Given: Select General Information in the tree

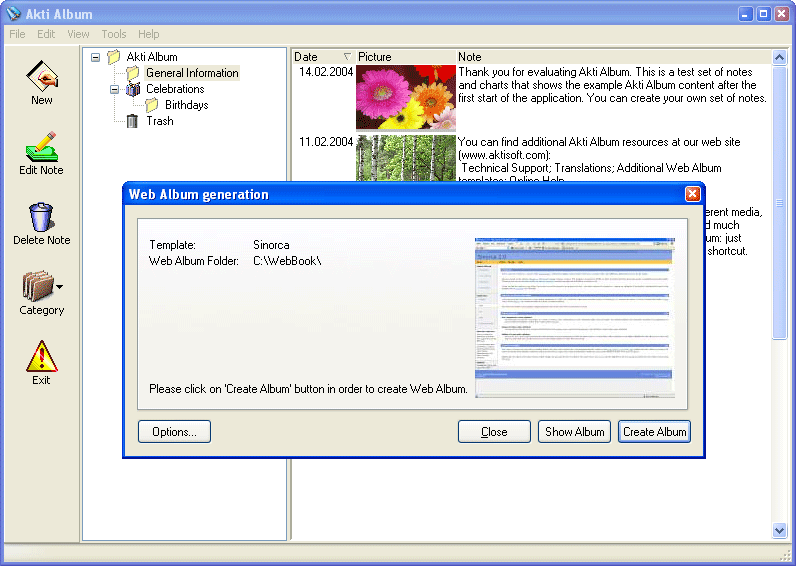Looking at the screenshot, I should coord(192,73).
